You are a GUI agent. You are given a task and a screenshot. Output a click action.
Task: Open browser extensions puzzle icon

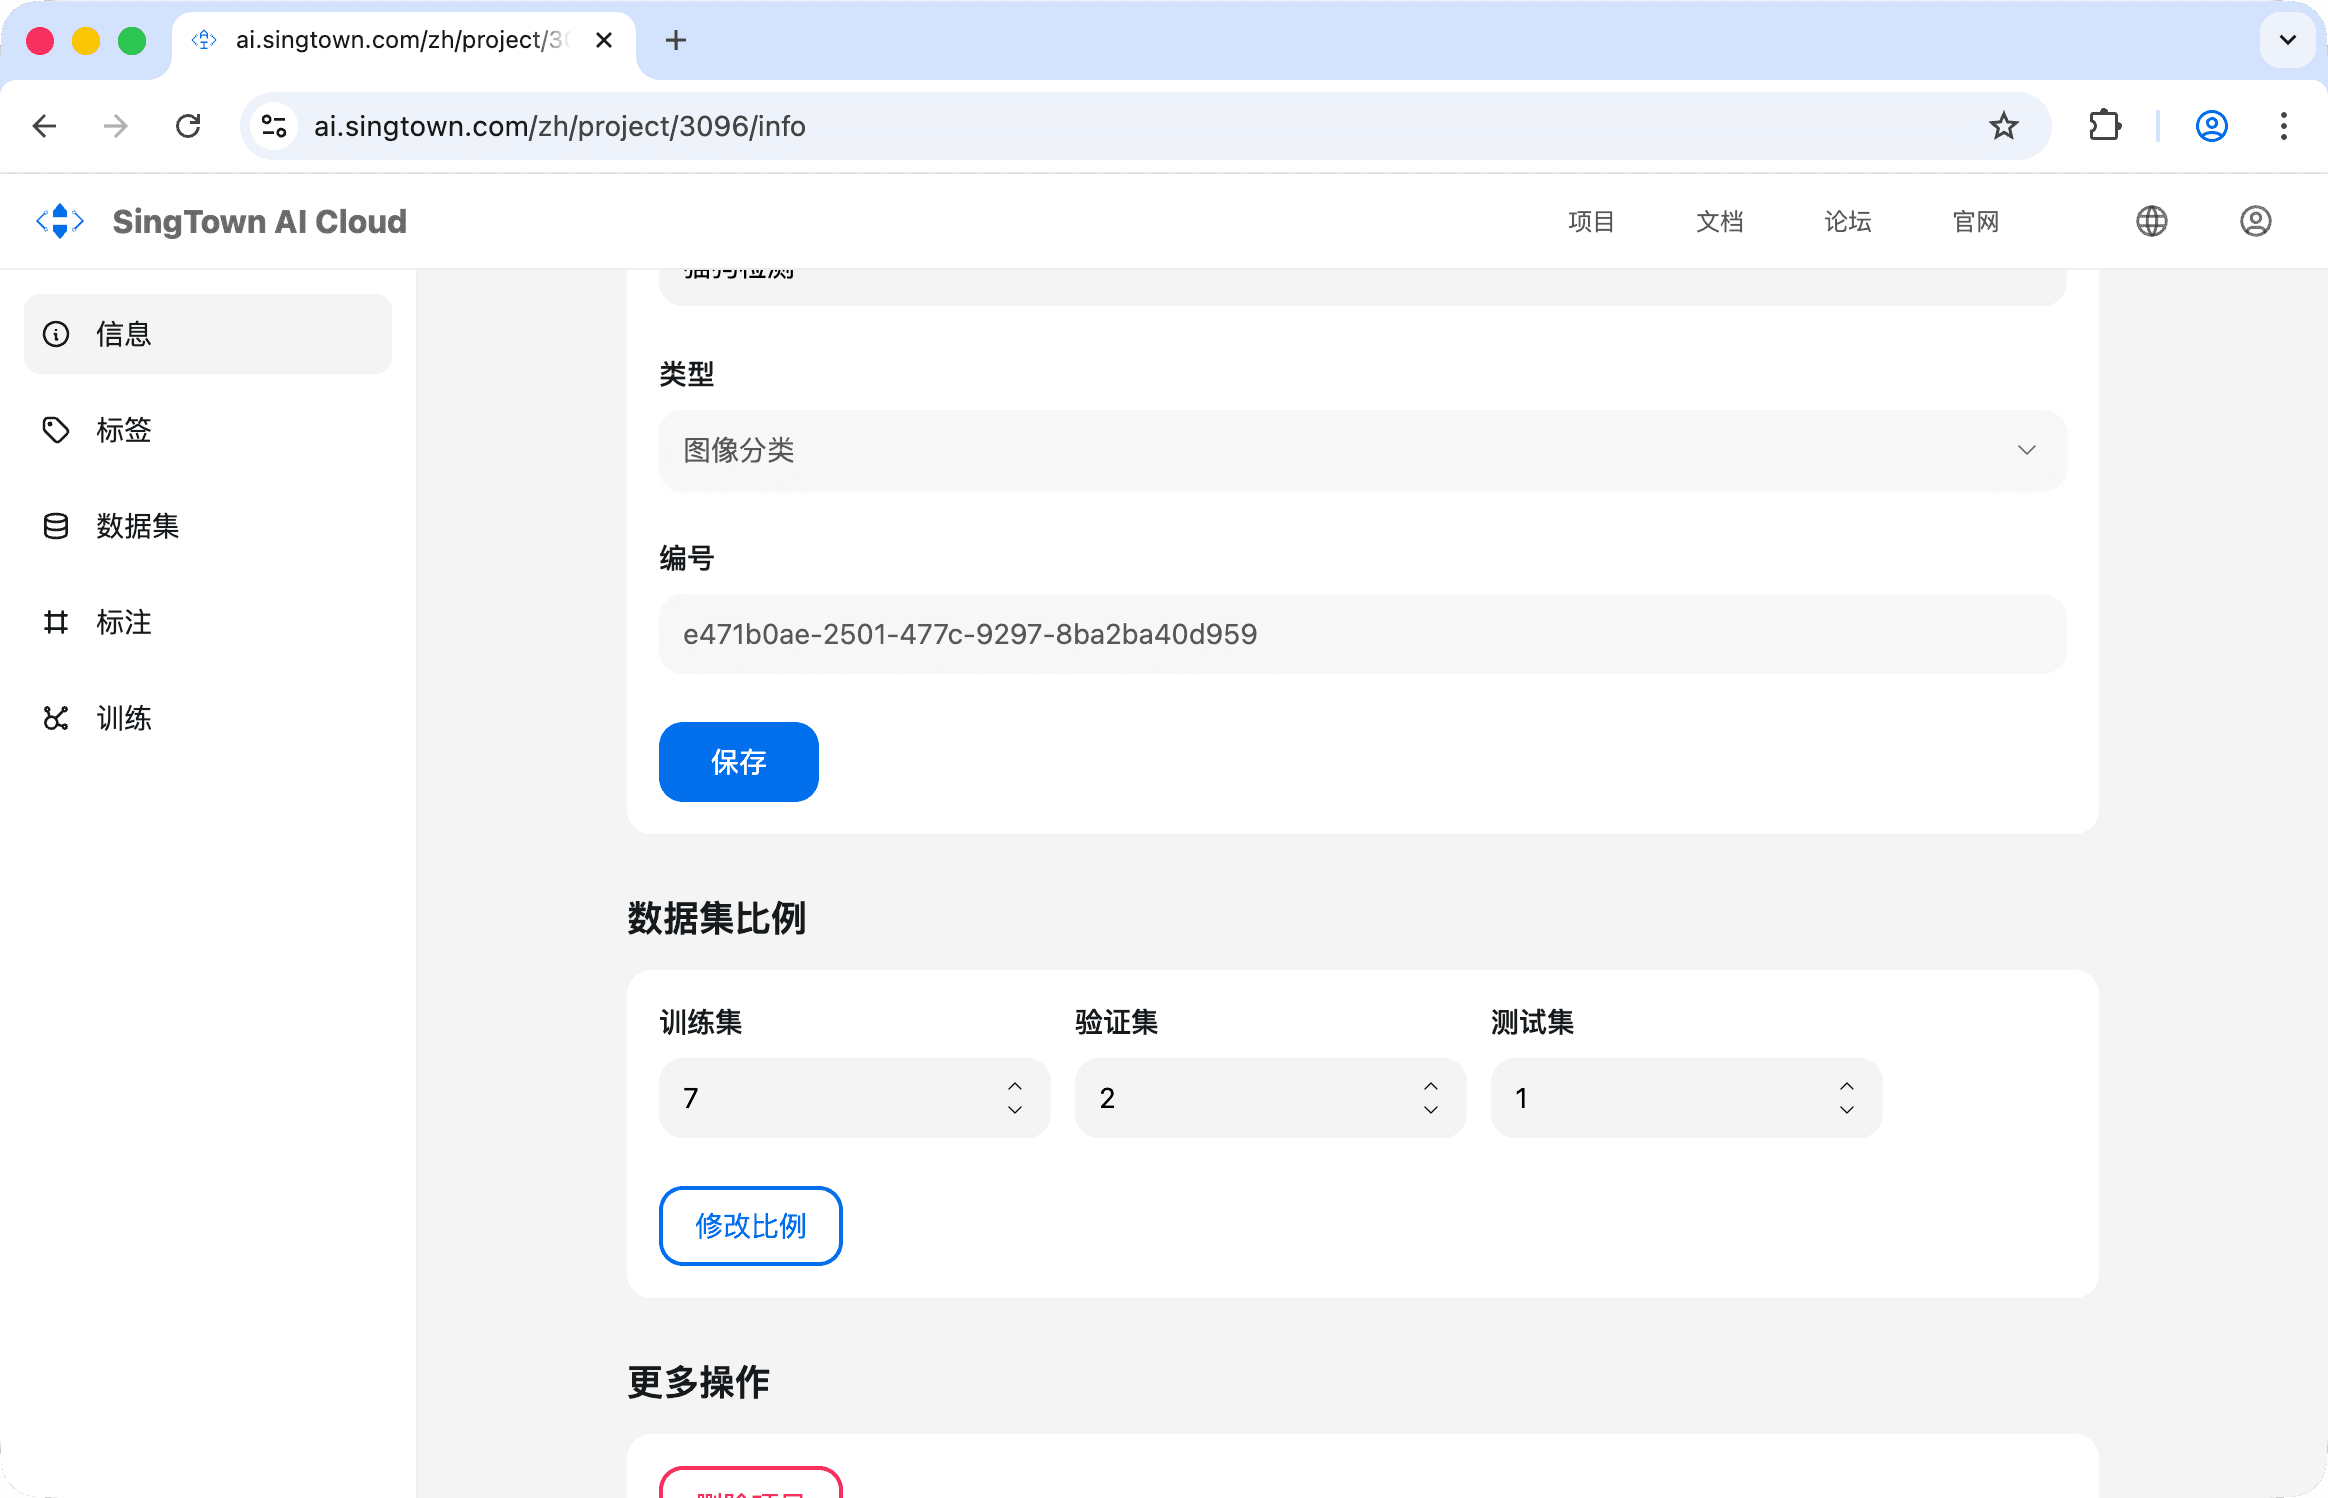tap(2105, 126)
